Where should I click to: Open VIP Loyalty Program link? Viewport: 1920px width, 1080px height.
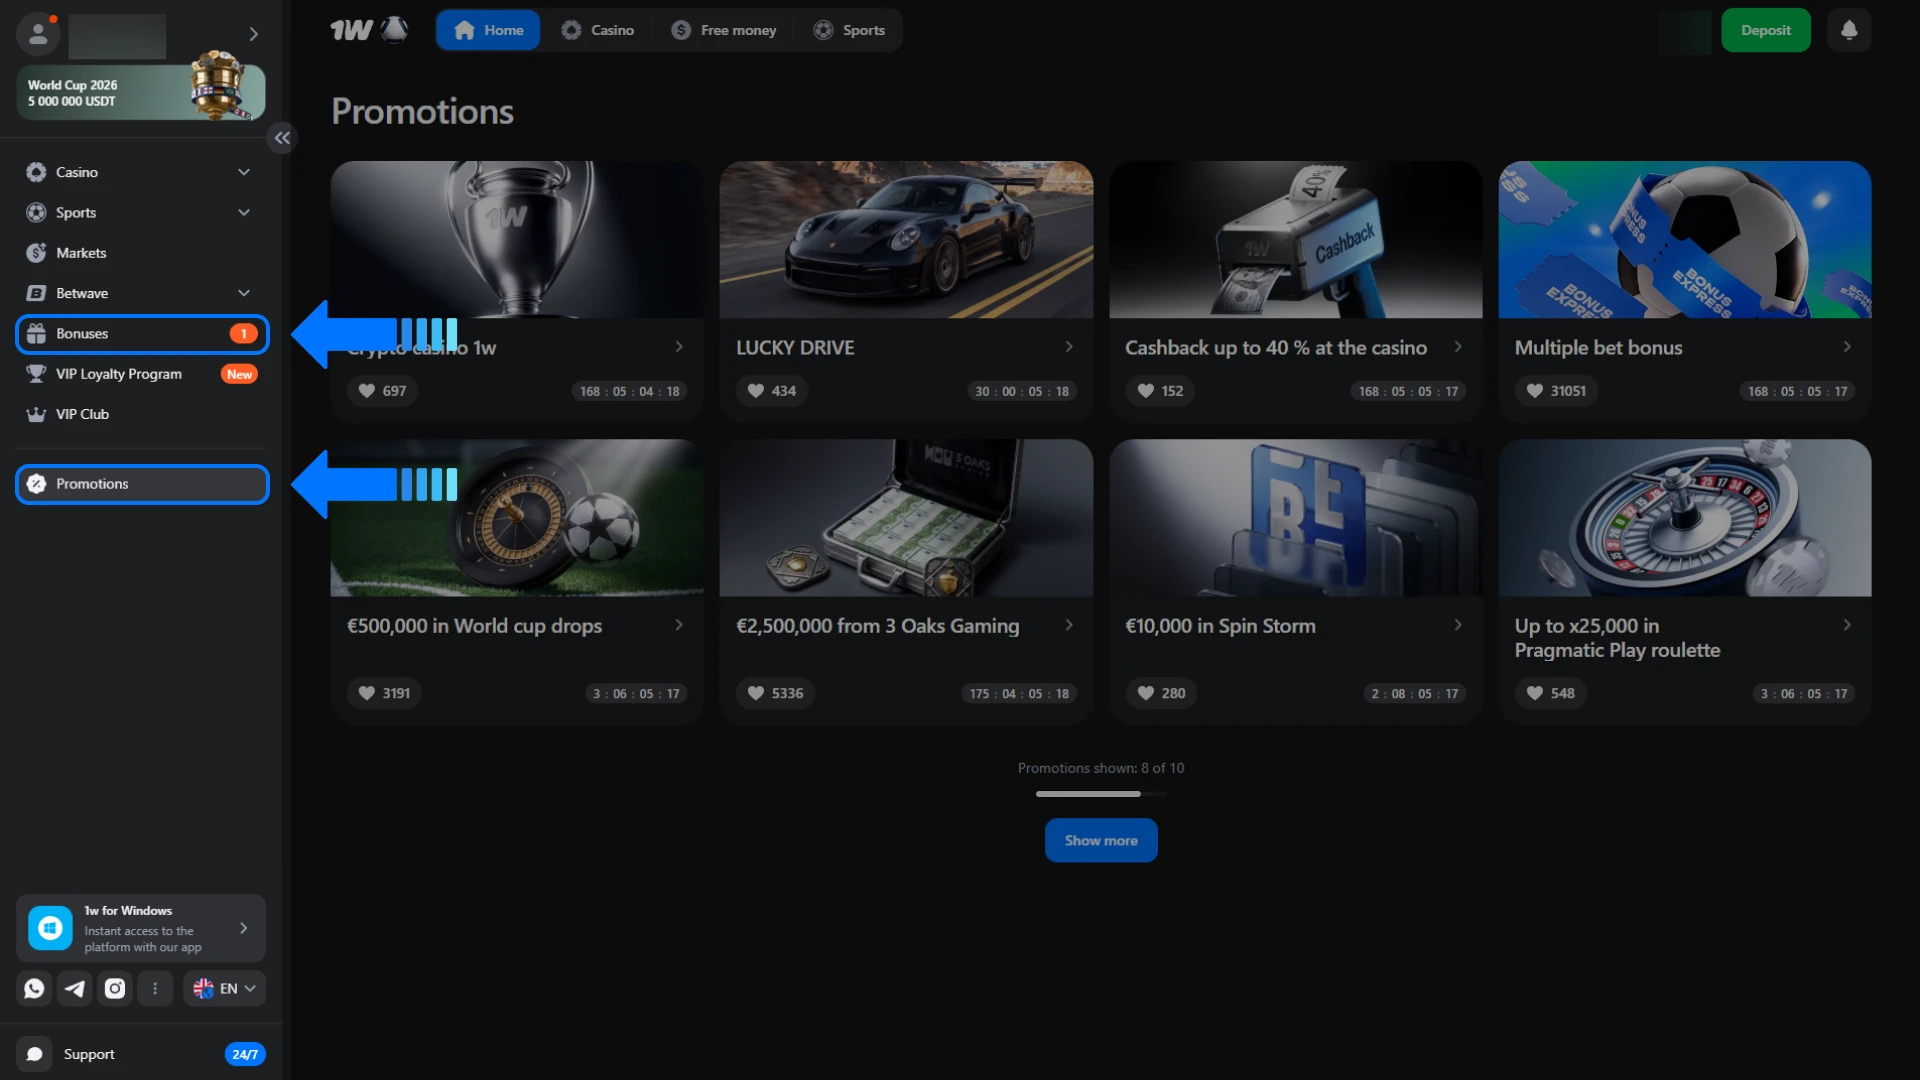coord(142,374)
